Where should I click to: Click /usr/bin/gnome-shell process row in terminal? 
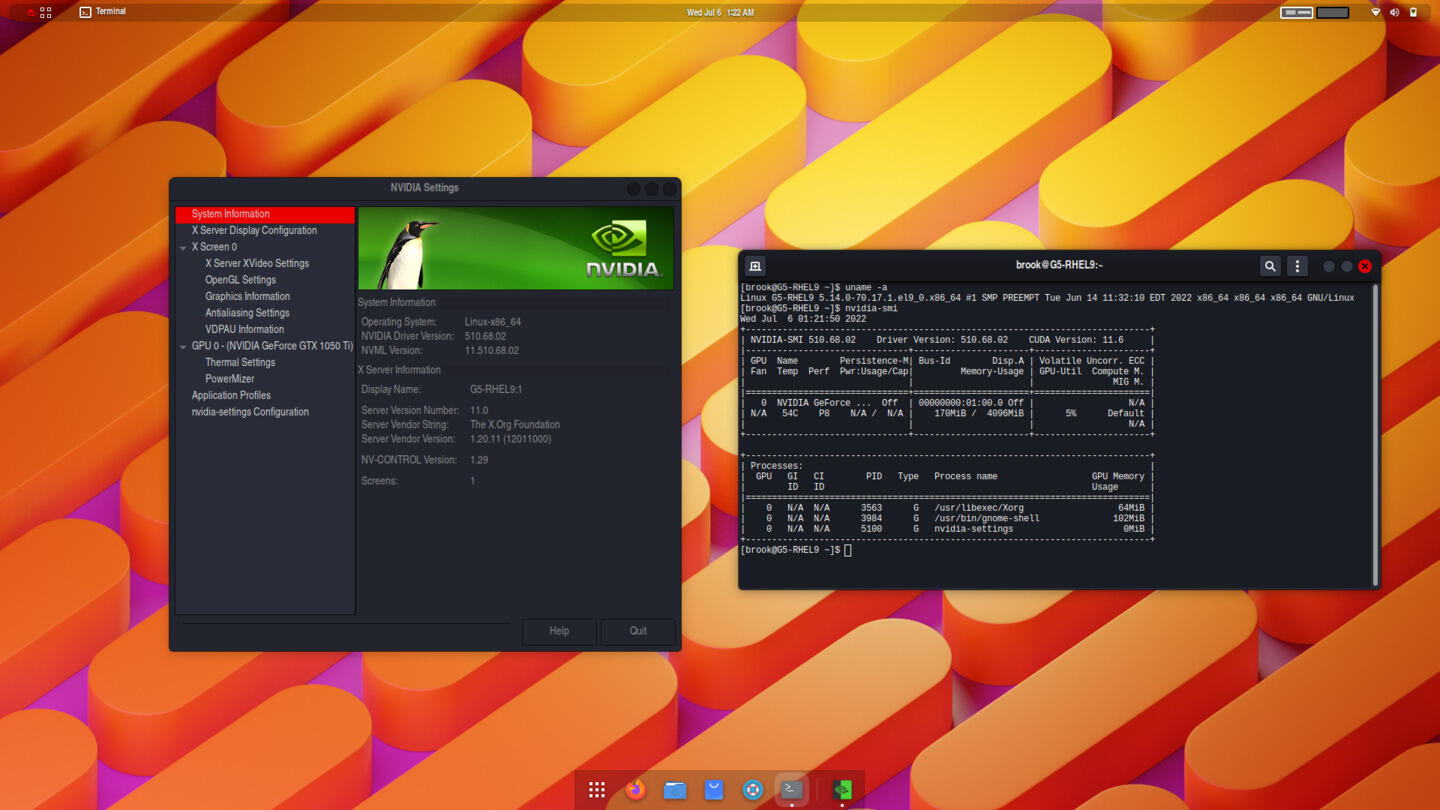[948, 519]
